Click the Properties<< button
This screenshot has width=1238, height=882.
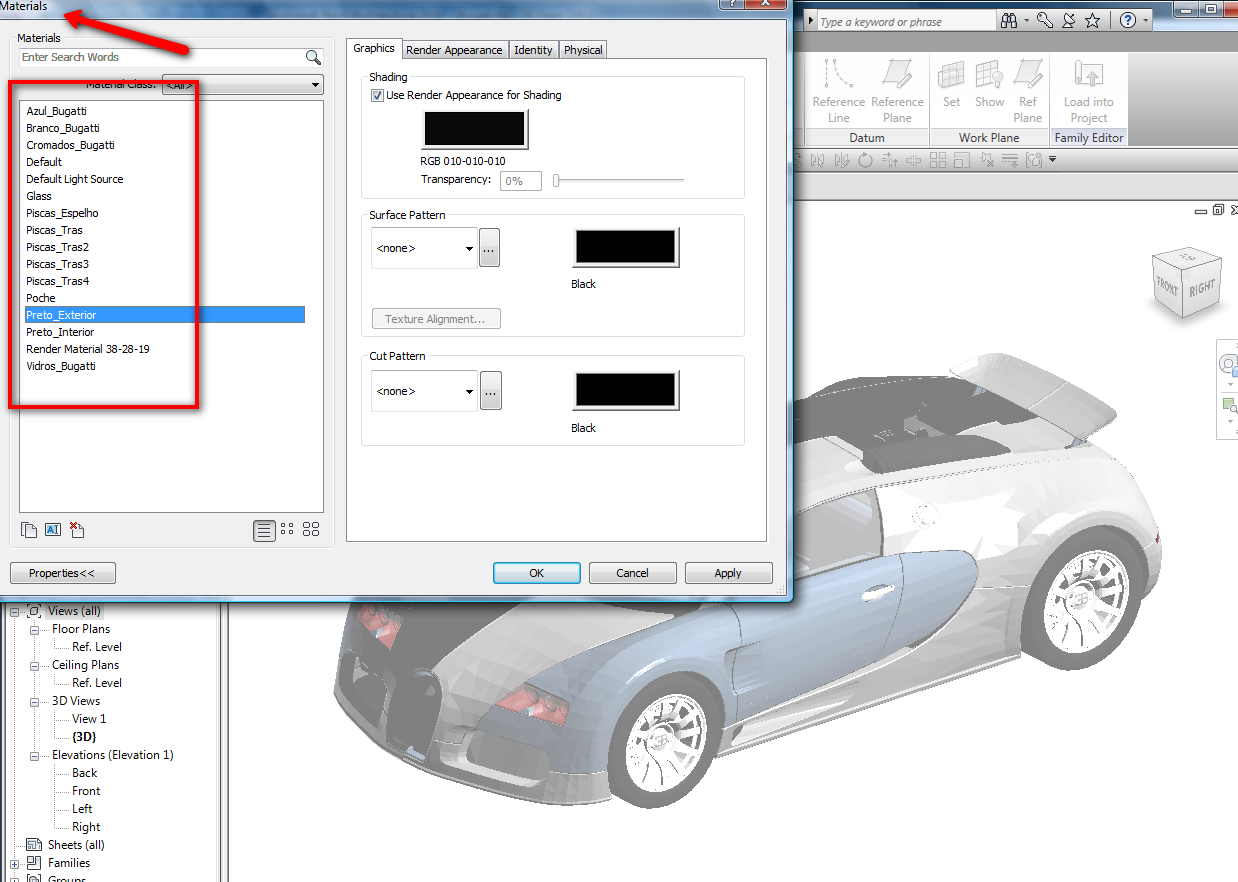click(62, 573)
